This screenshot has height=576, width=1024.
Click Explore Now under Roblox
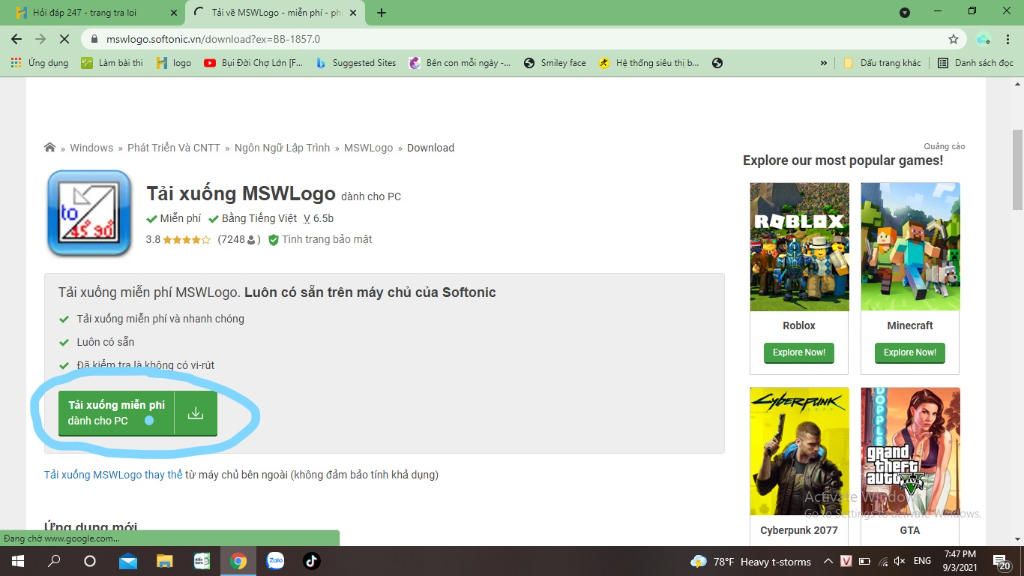799,353
